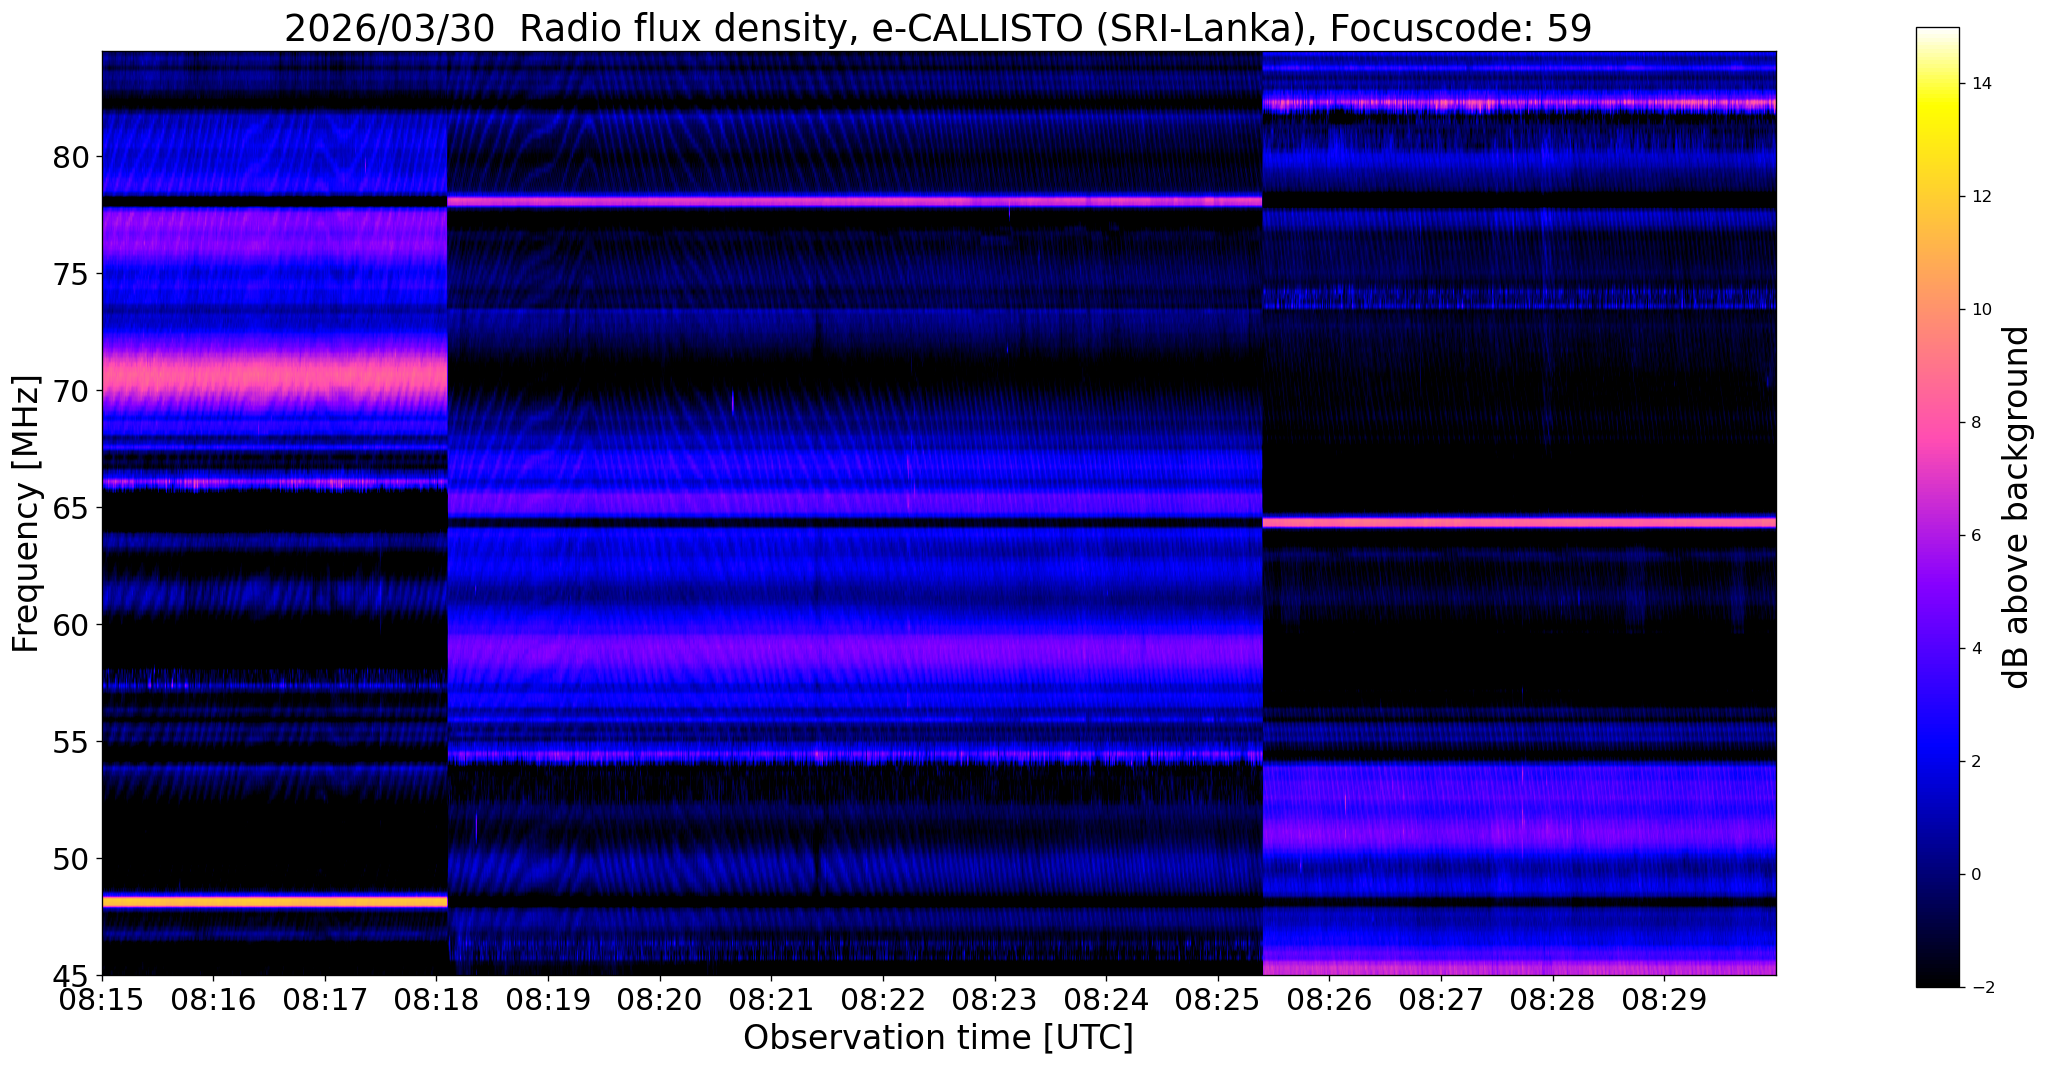This screenshot has width=2047, height=1067.
Task: Click the bright yellow 48 MHz emission line
Action: click(274, 901)
